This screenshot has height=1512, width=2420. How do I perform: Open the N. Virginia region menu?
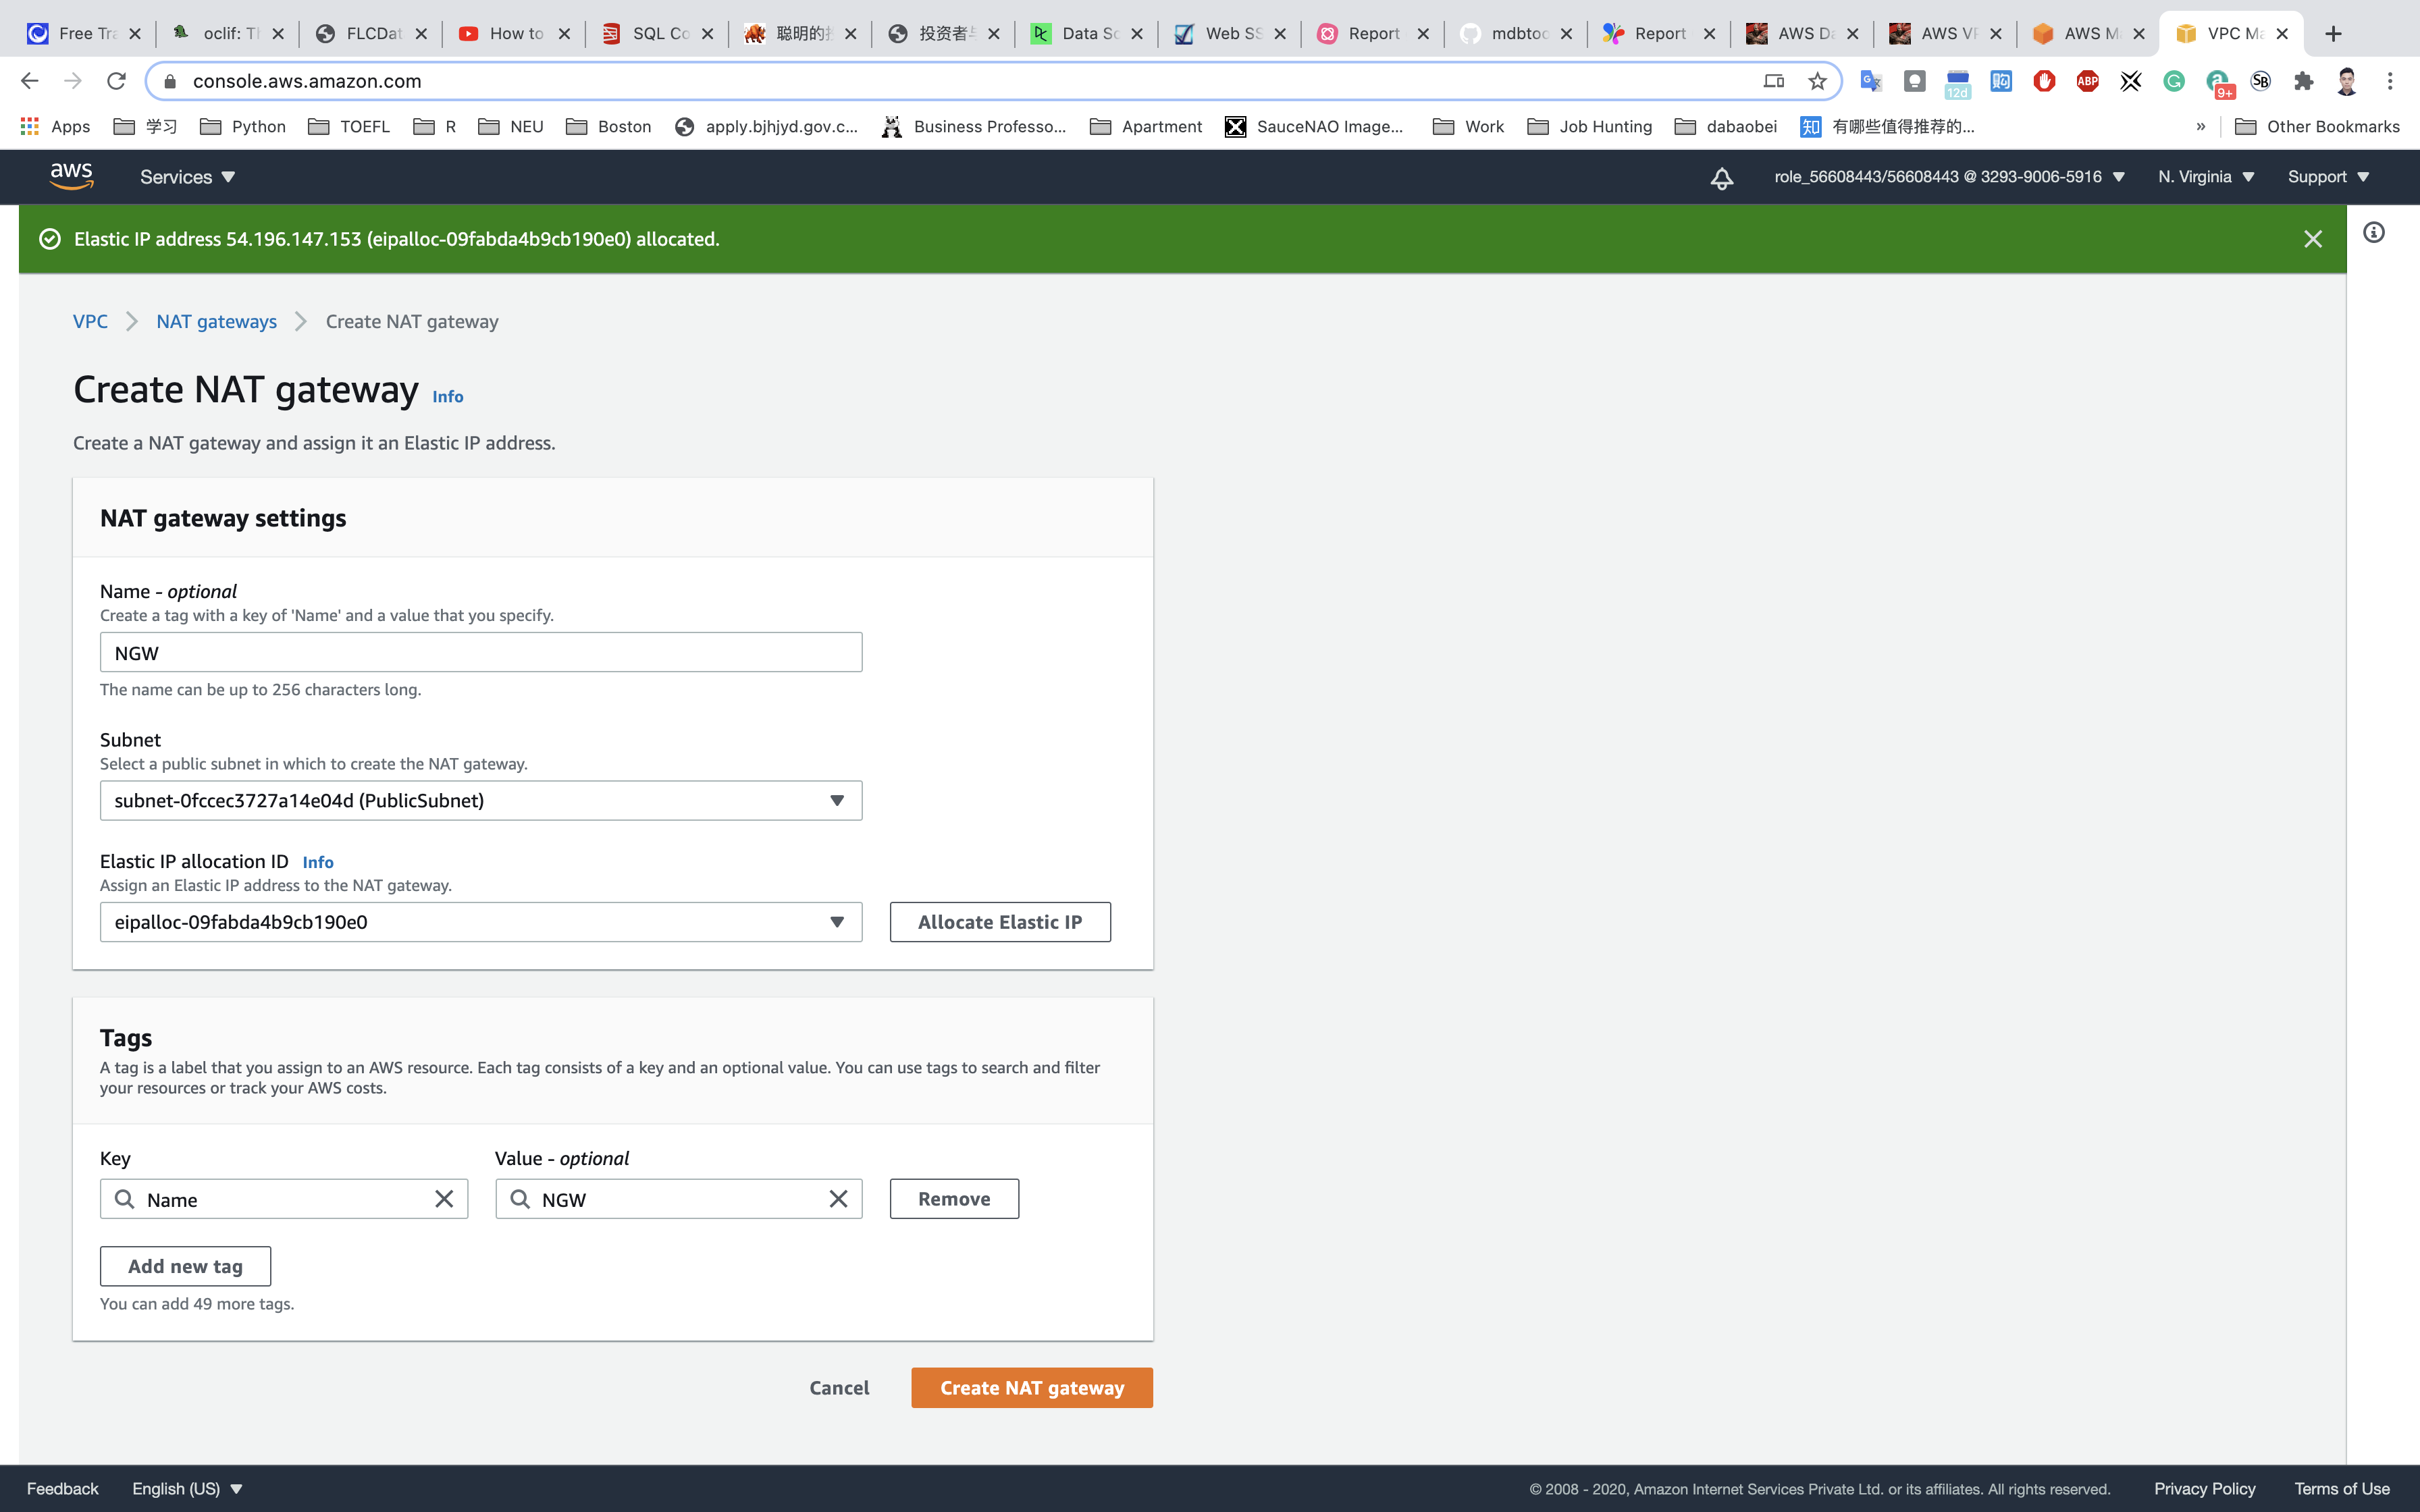coord(2205,177)
